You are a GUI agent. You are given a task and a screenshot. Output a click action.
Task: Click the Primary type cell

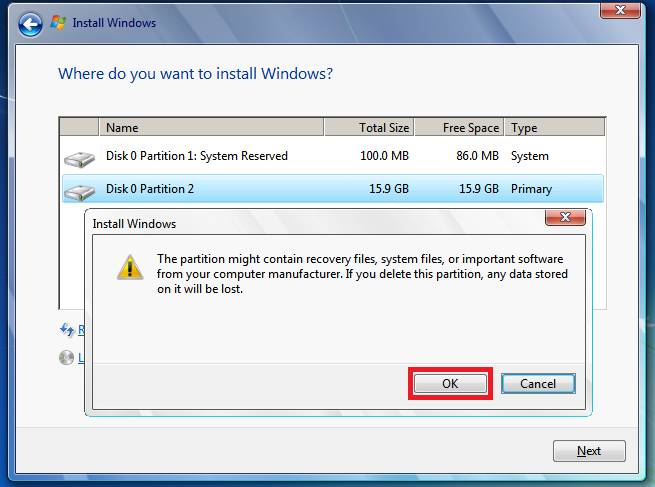pos(531,189)
